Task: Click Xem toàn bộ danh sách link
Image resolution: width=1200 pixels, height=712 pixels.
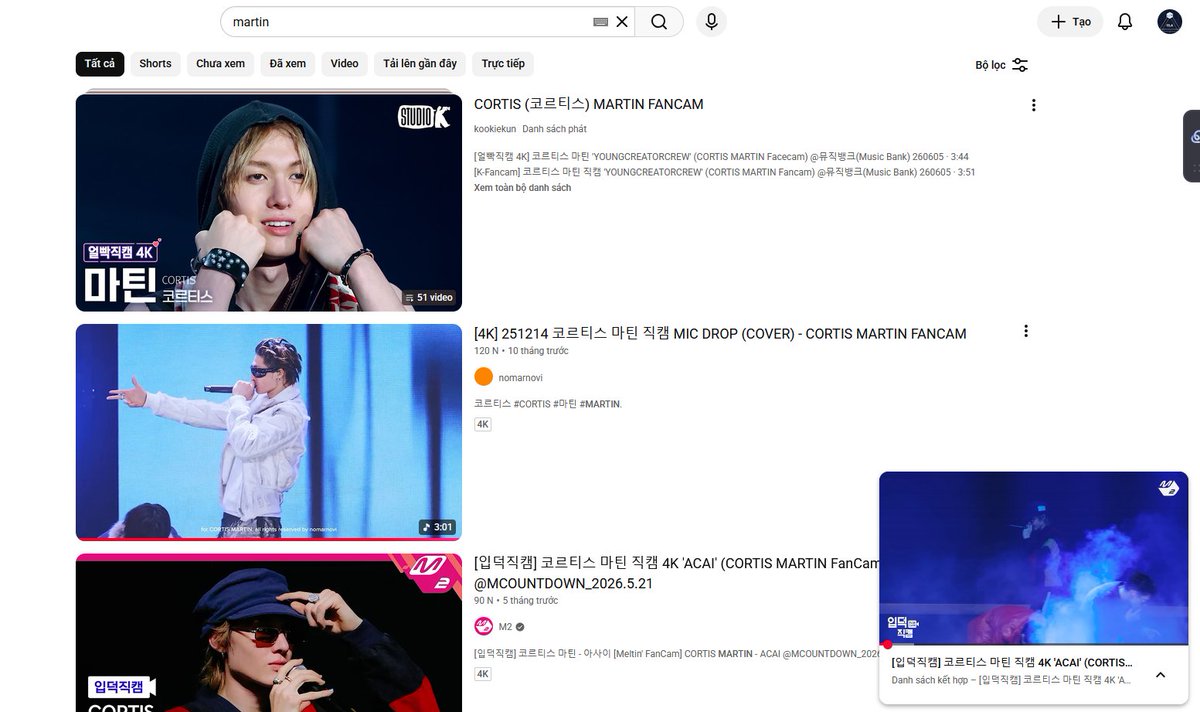Action: point(522,188)
